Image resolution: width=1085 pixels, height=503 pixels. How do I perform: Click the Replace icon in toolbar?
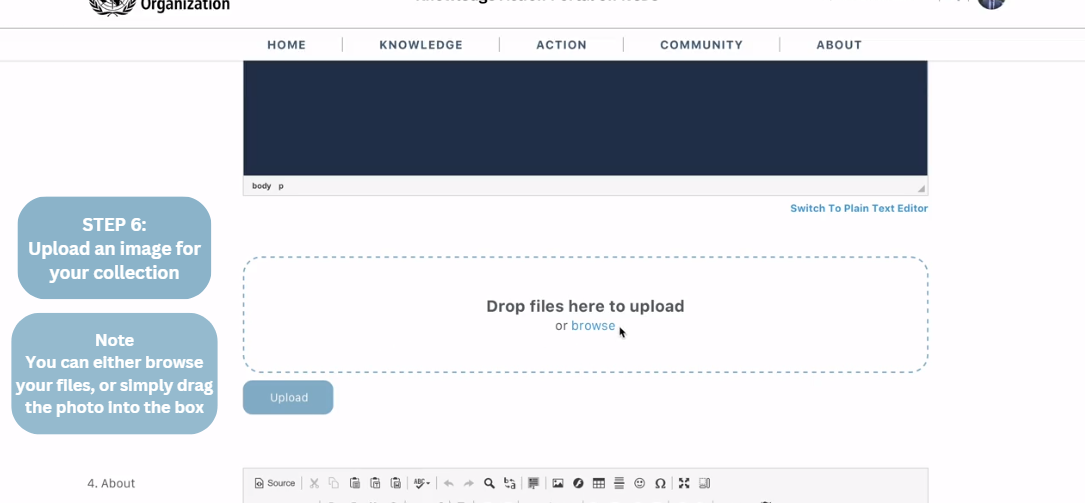(x=510, y=483)
